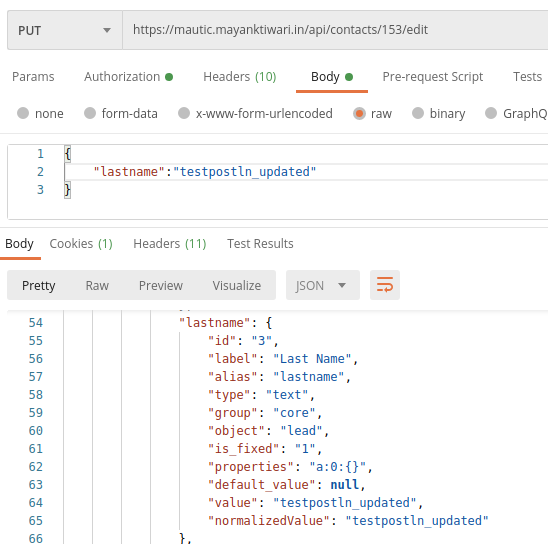Open the Test Results tab
Screen dimensions: 548x544
point(260,244)
